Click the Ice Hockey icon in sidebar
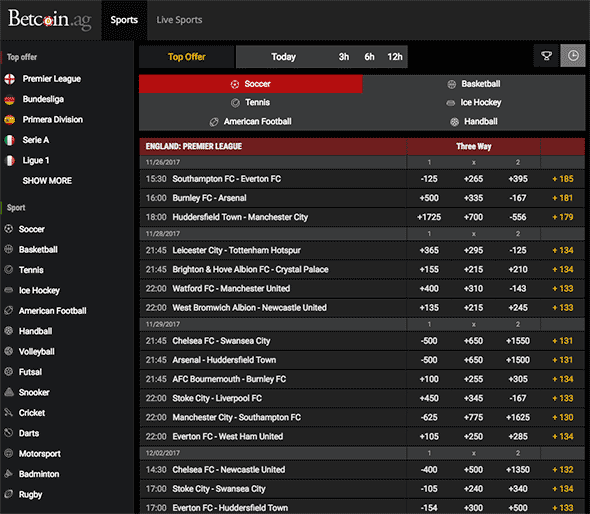Viewport: 590px width, 514px height. [9, 290]
